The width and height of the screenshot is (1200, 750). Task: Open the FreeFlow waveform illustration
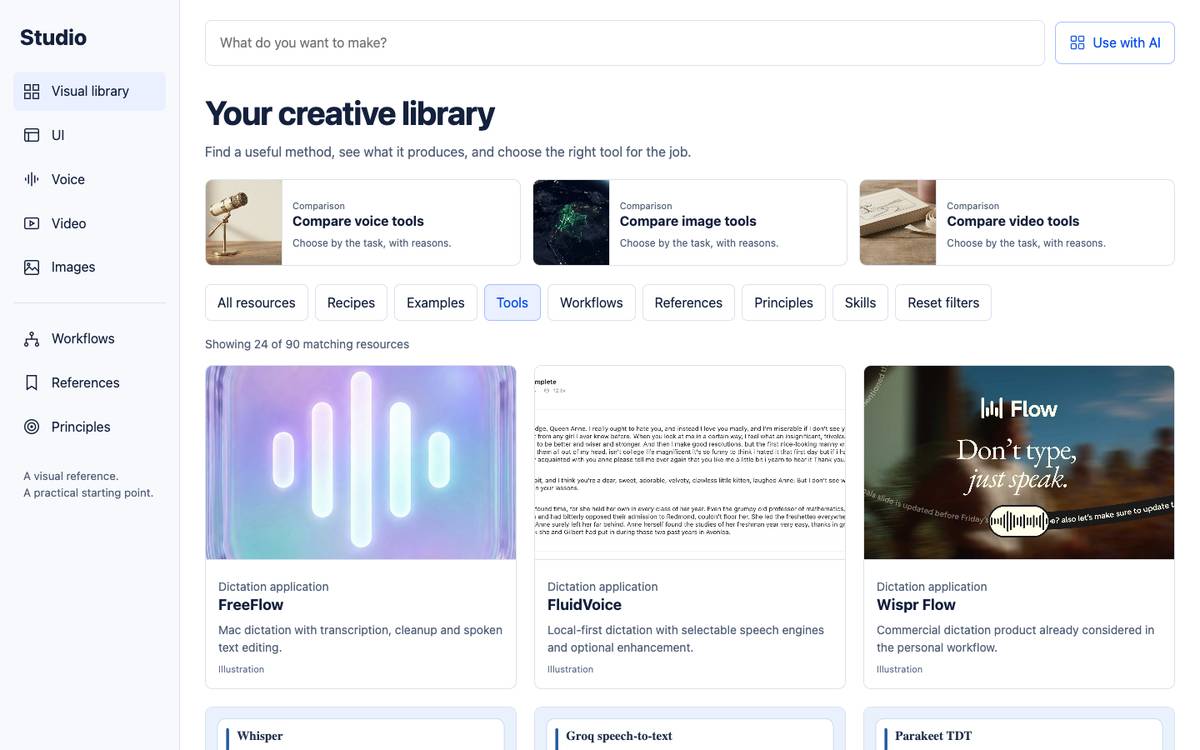(361, 462)
